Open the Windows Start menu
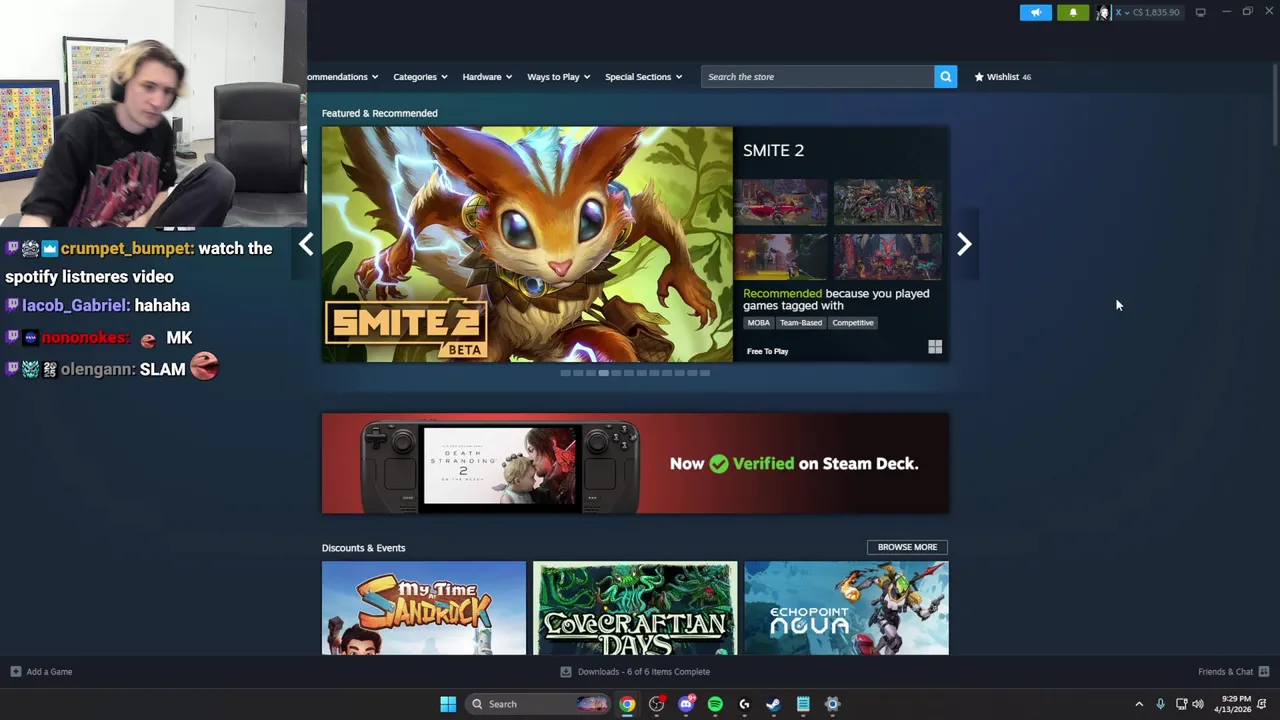1280x720 pixels. [448, 704]
